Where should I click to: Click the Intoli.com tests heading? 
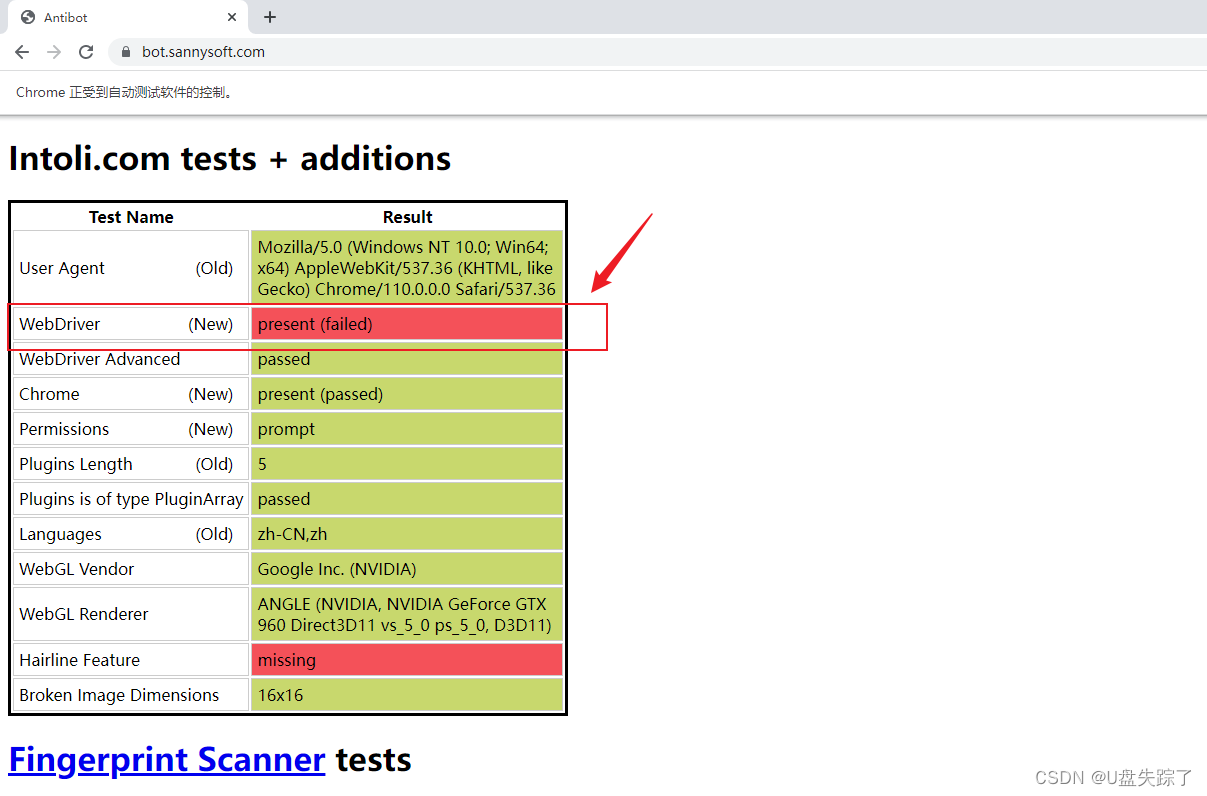(229, 158)
